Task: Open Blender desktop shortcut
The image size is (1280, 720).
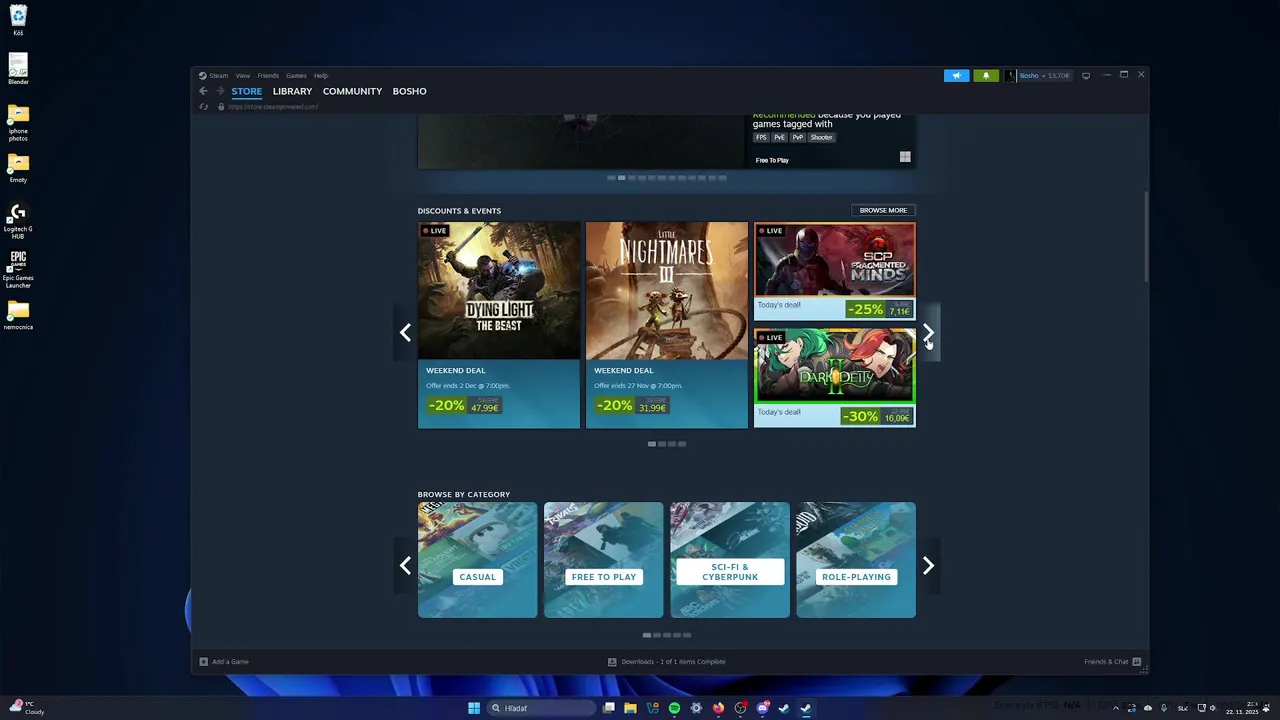Action: pyautogui.click(x=18, y=68)
